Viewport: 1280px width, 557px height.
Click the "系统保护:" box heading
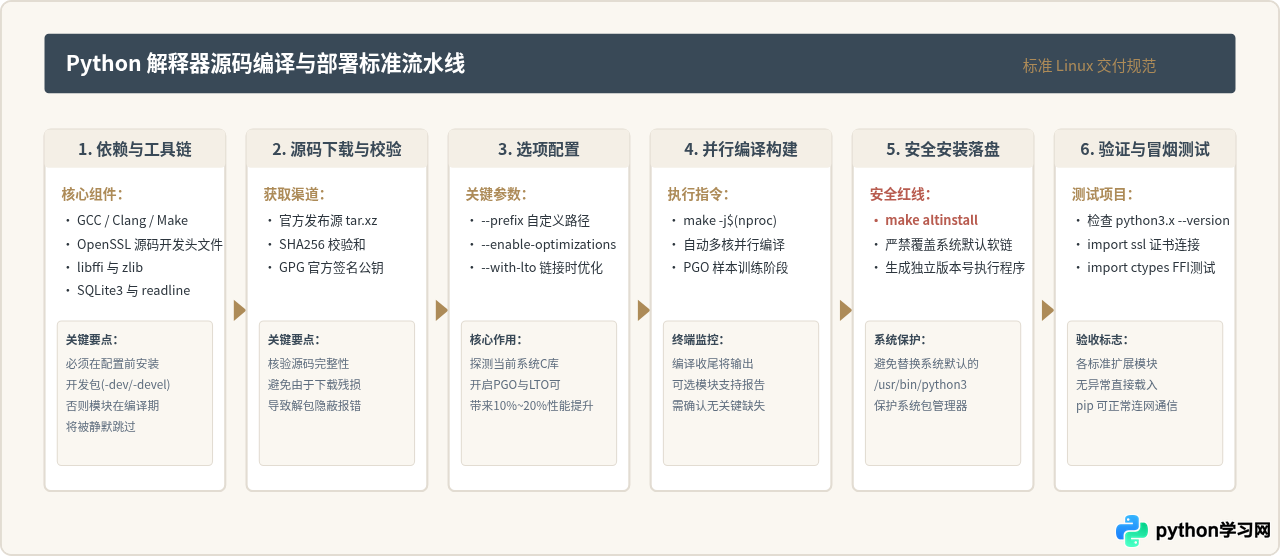tap(899, 340)
